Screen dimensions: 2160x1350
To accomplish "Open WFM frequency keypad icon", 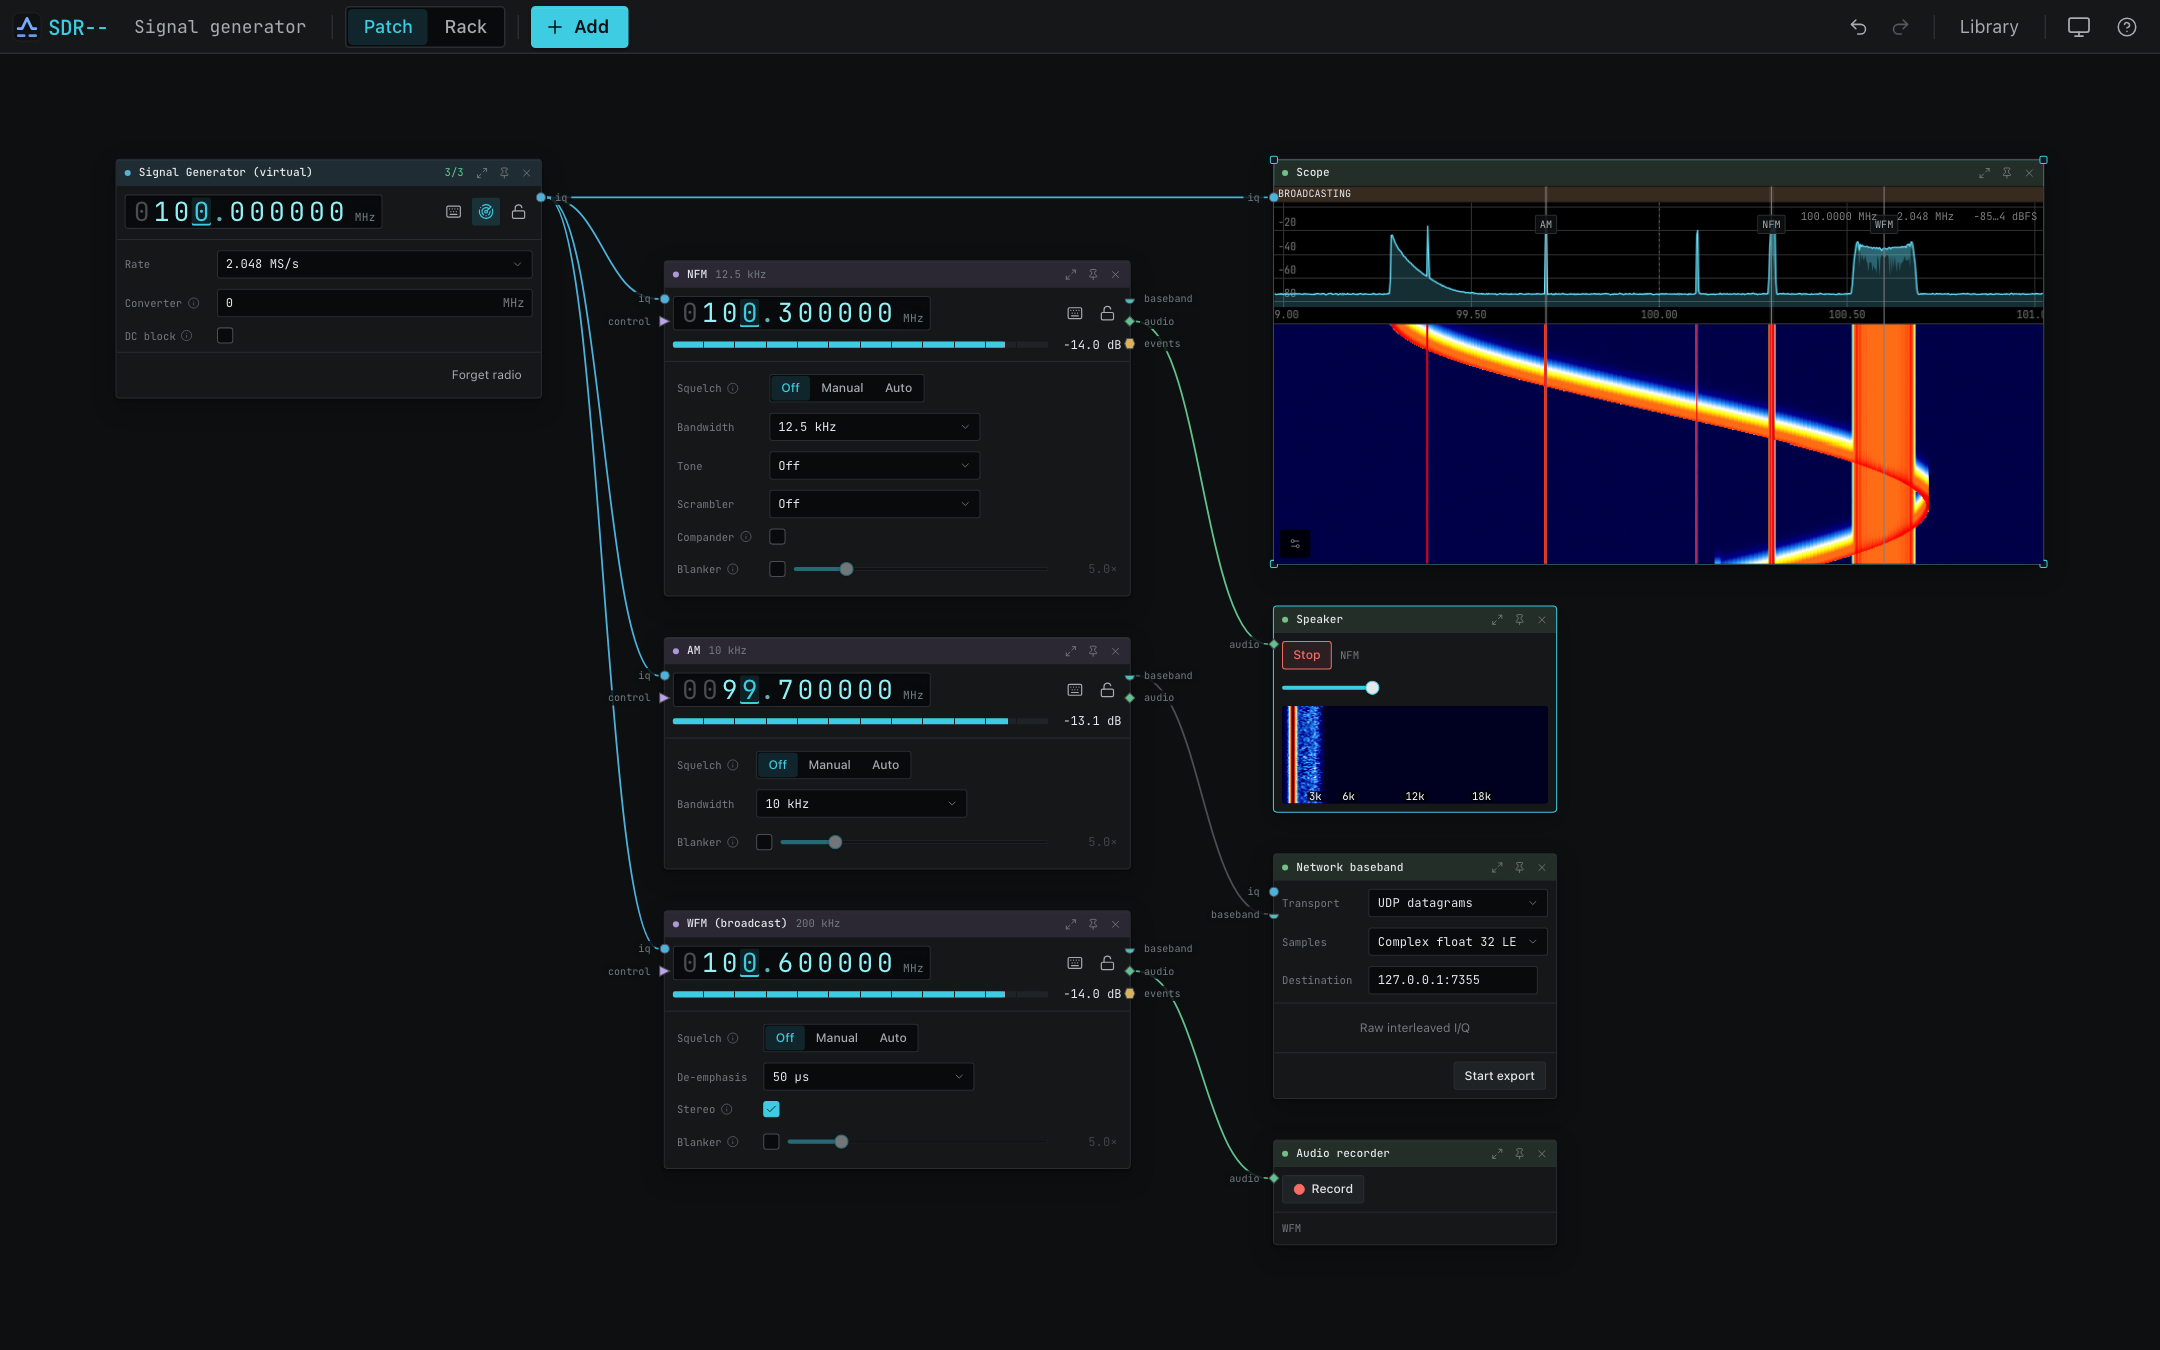I will [1075, 963].
